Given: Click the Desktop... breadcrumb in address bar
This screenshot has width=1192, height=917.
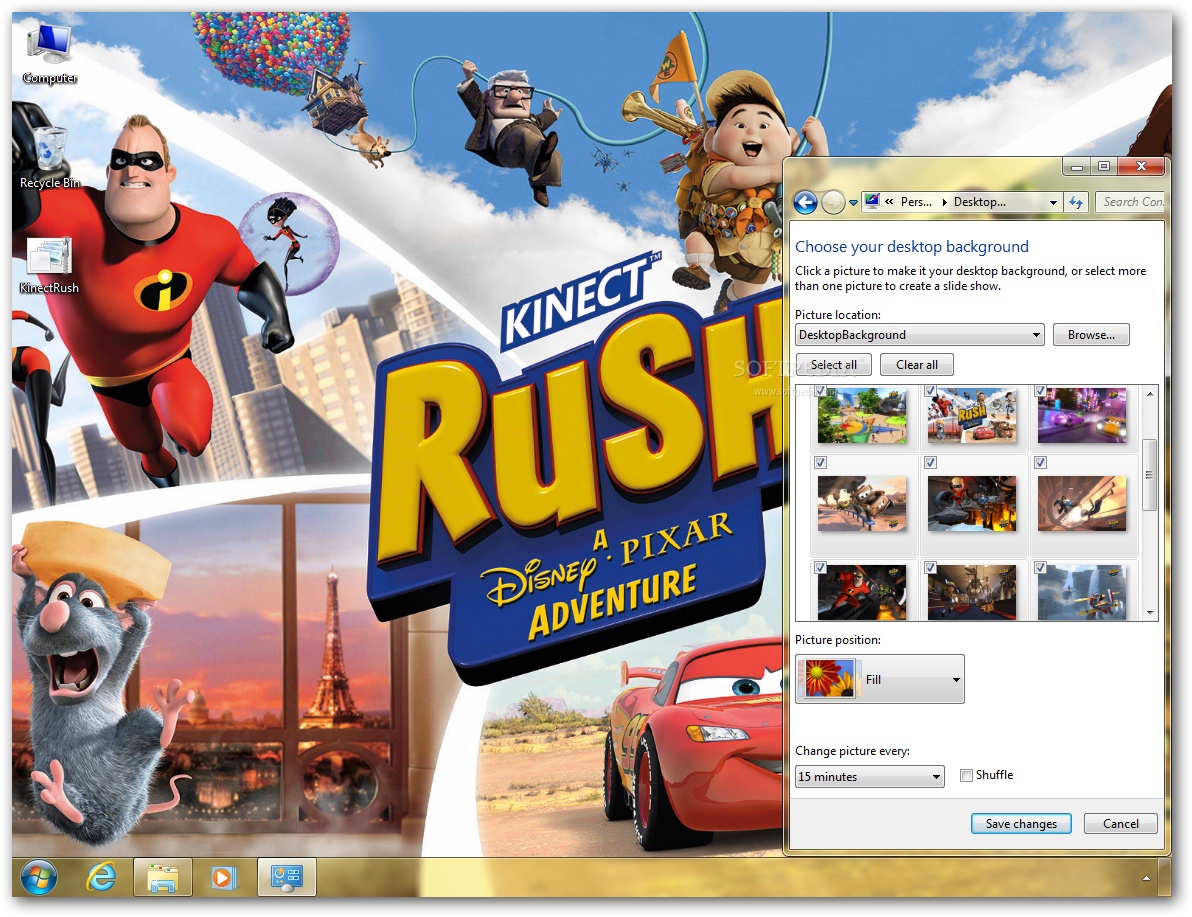Looking at the screenshot, I should [x=979, y=202].
